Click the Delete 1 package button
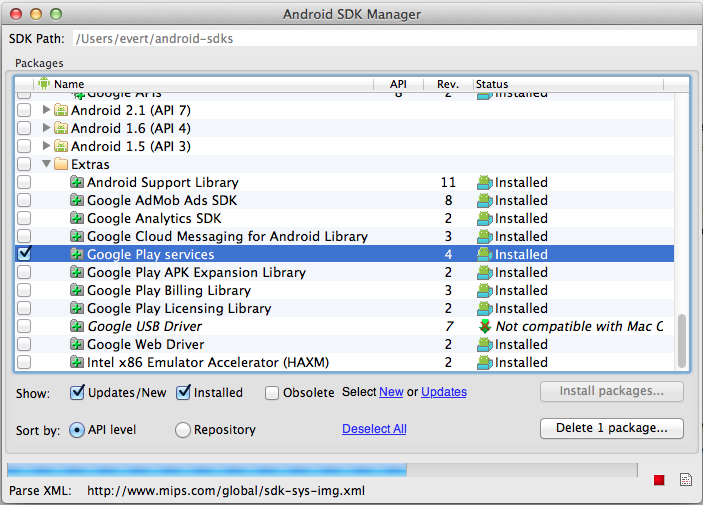703x505 pixels. (611, 428)
